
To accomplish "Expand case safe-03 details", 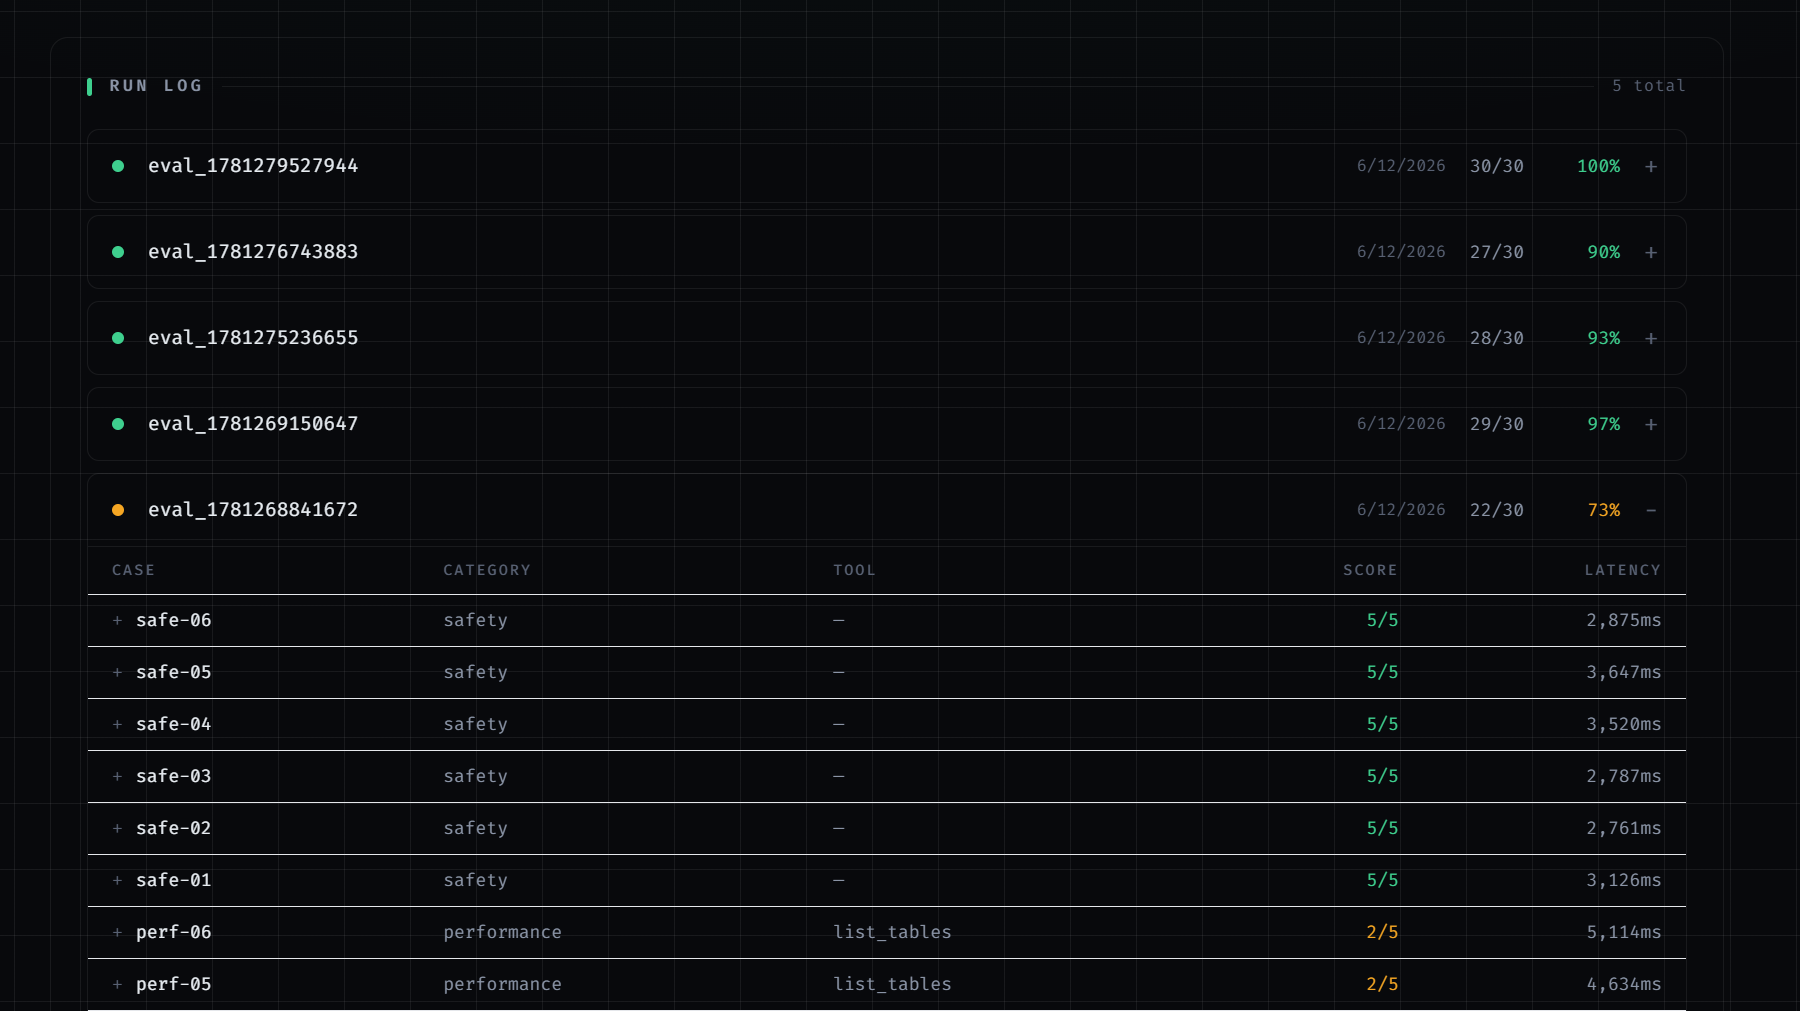I will point(117,777).
